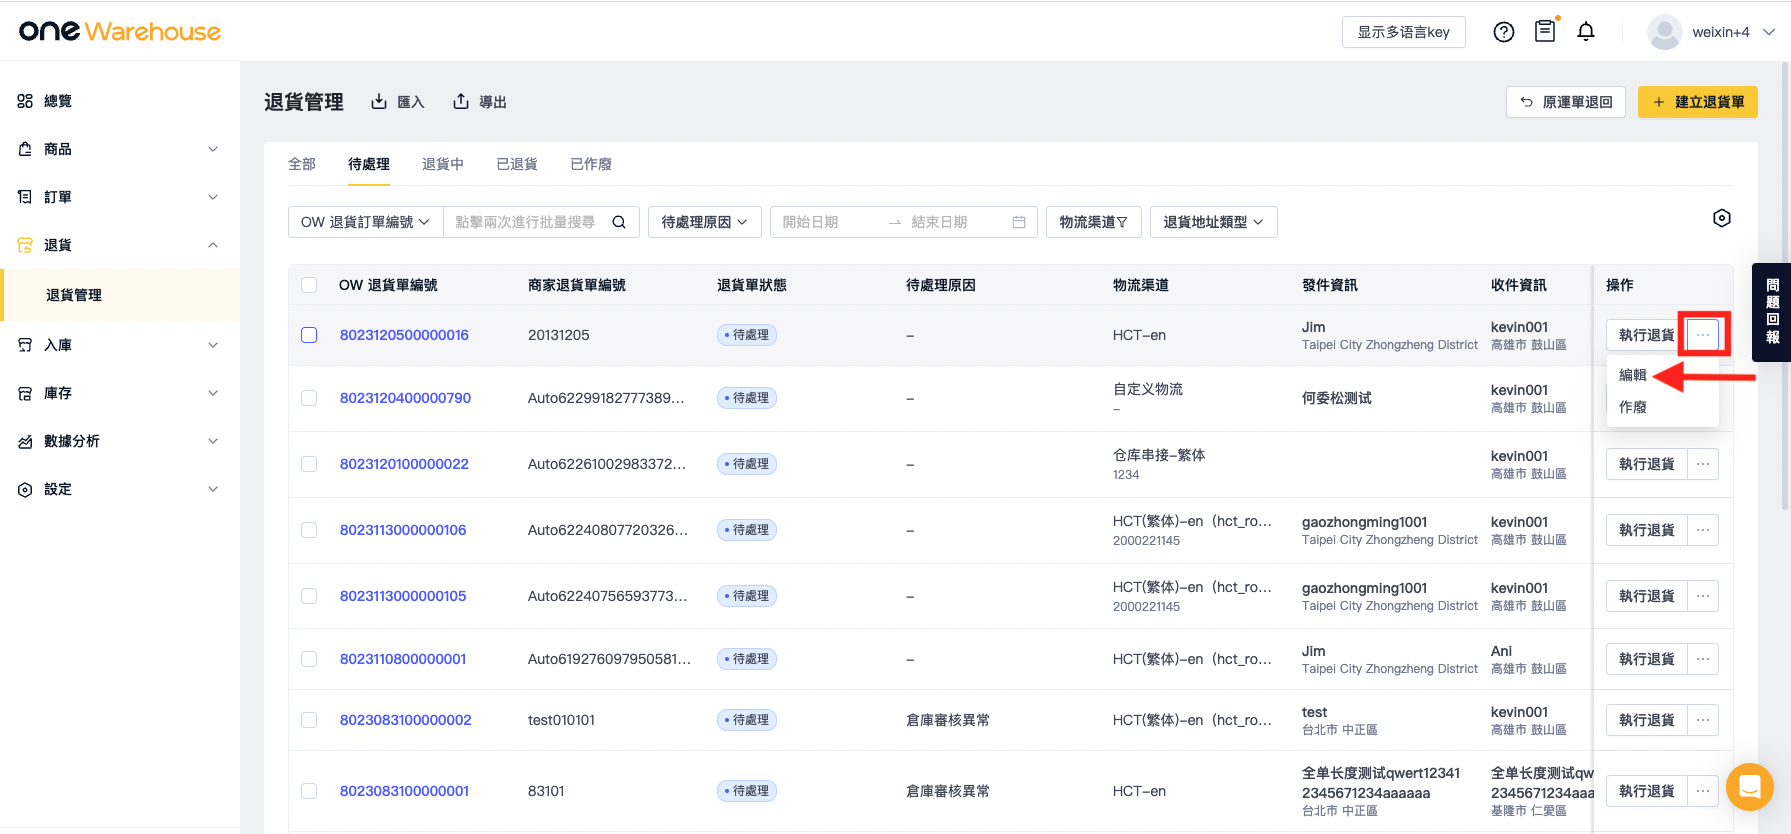Open more actions for order 8023113000000105
The image size is (1791, 834).
pos(1703,596)
